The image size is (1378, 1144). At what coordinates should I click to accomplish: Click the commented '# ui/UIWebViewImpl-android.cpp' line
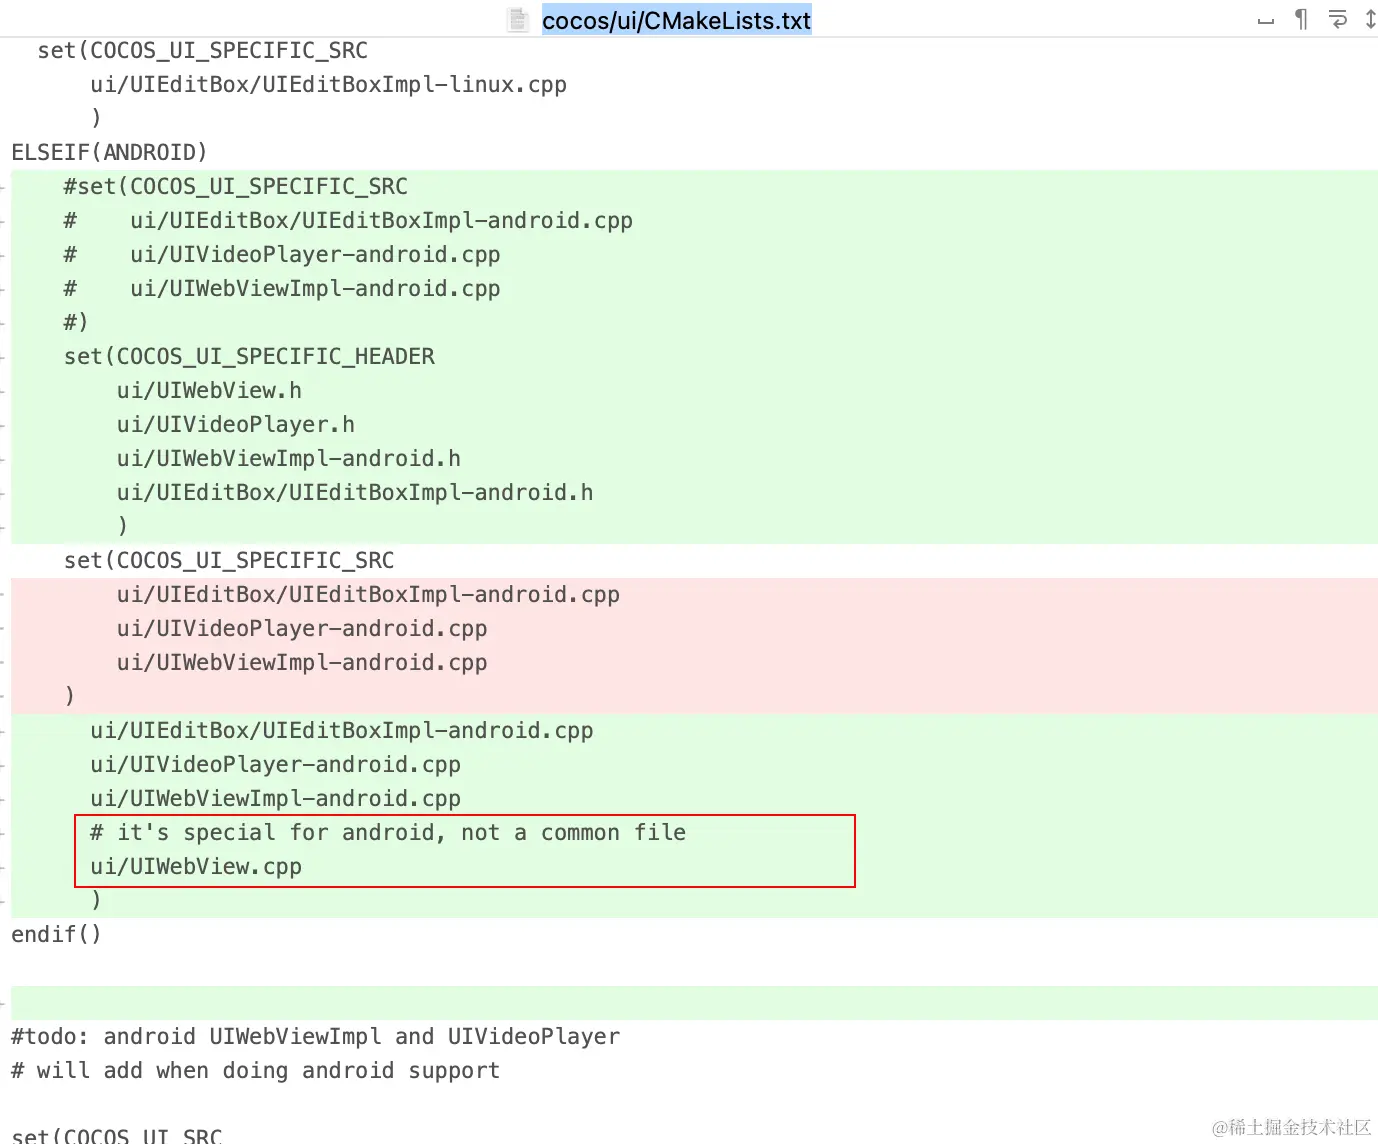281,289
